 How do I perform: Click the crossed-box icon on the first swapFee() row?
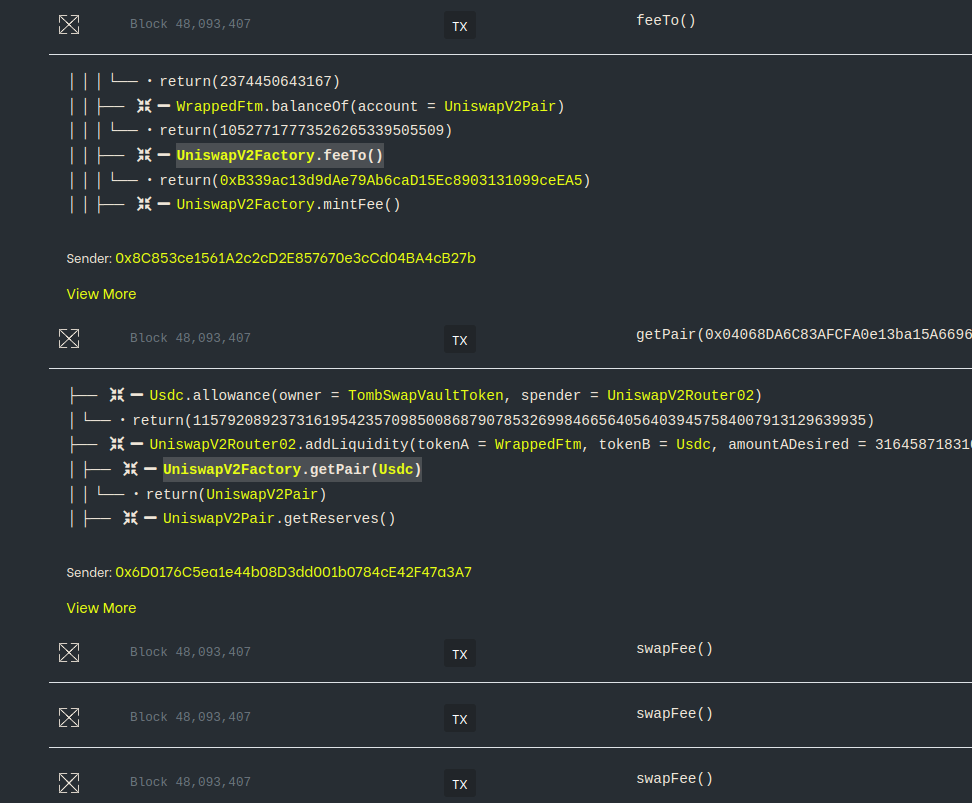point(69,652)
